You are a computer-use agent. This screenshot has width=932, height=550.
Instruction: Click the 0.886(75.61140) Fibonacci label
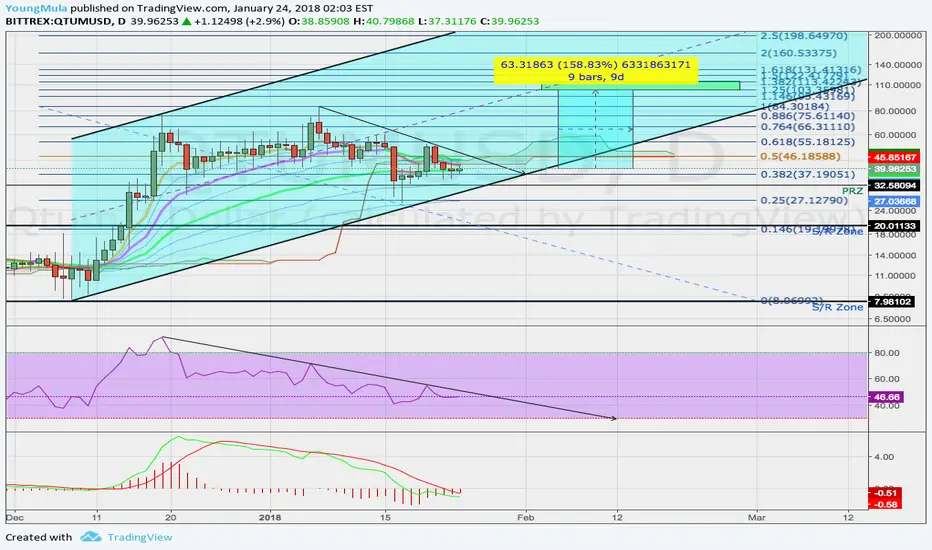[x=808, y=116]
